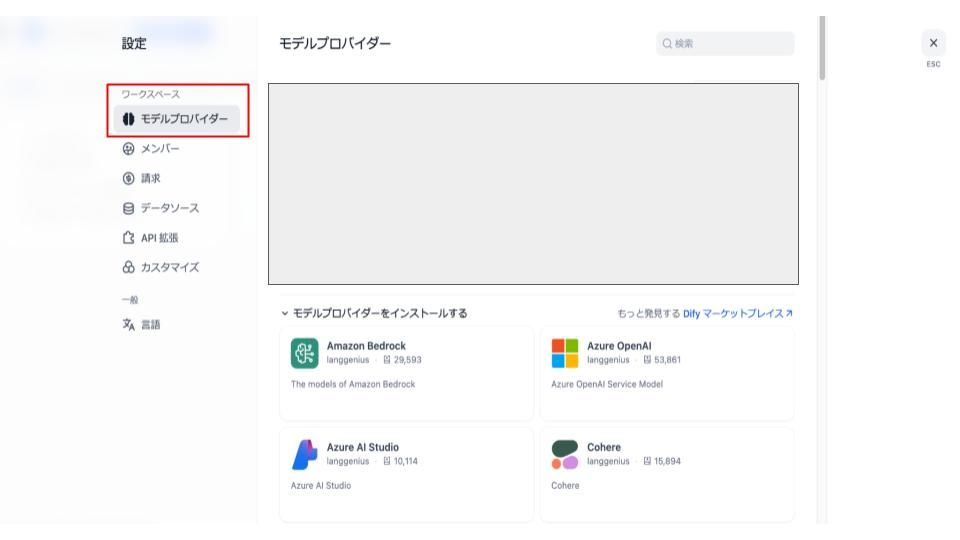Screen dimensions: 960x540
Task: Click the Amazon Bedrock provider icon
Action: click(x=303, y=353)
